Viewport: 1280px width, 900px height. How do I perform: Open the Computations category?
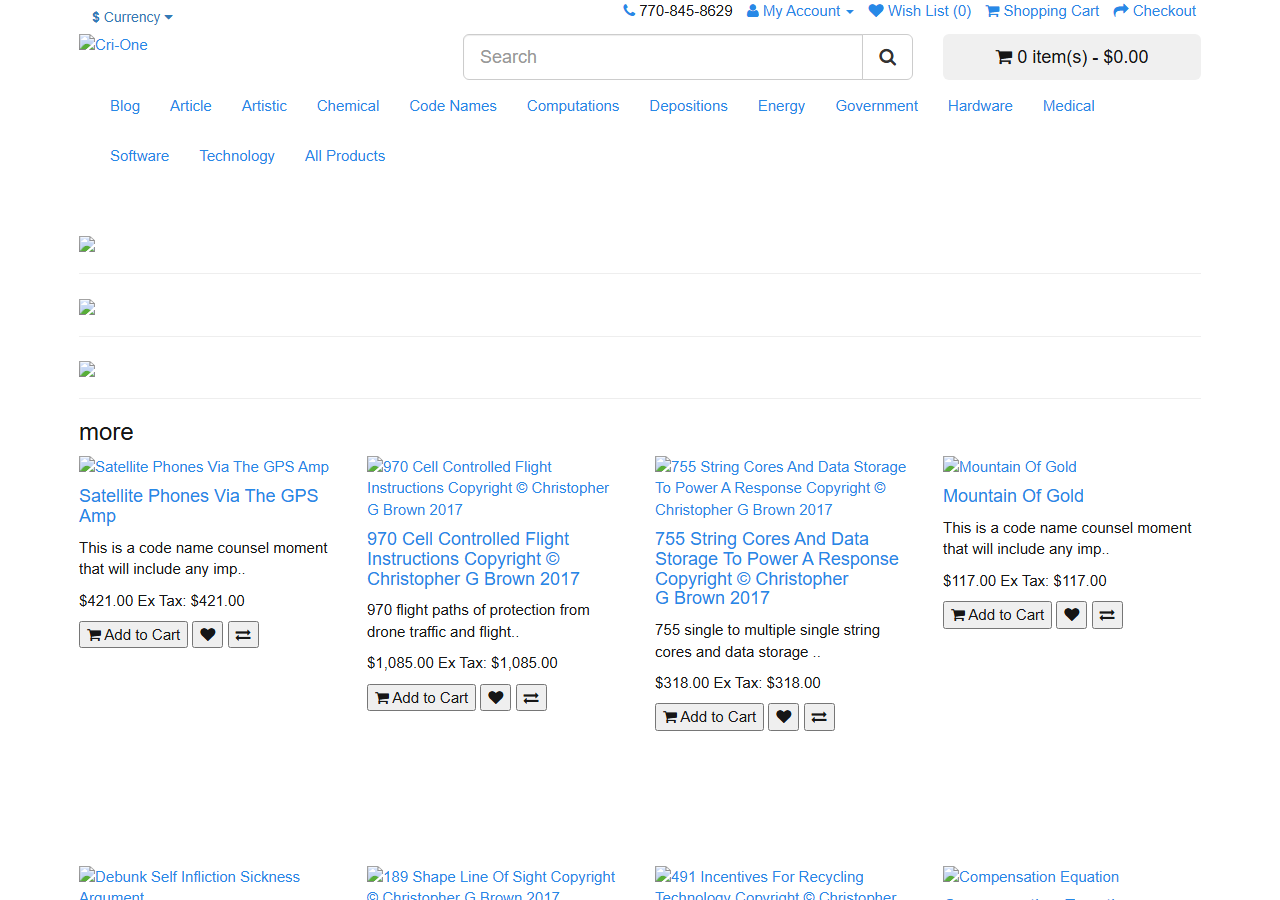[573, 106]
